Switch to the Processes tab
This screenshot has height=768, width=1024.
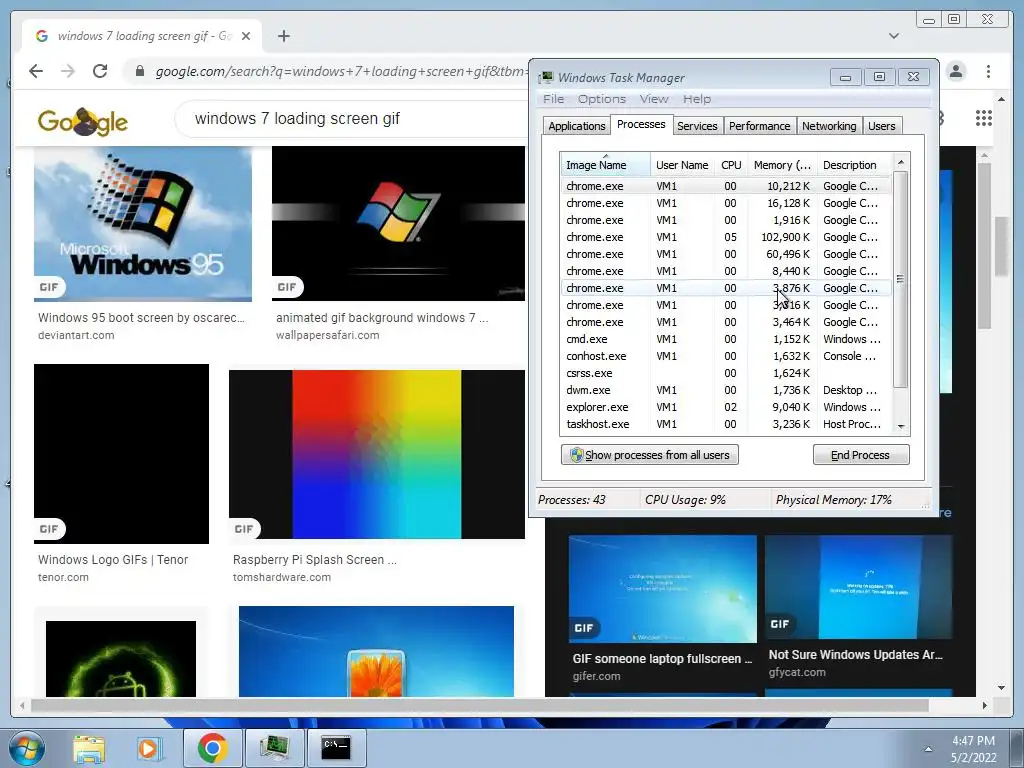click(641, 124)
